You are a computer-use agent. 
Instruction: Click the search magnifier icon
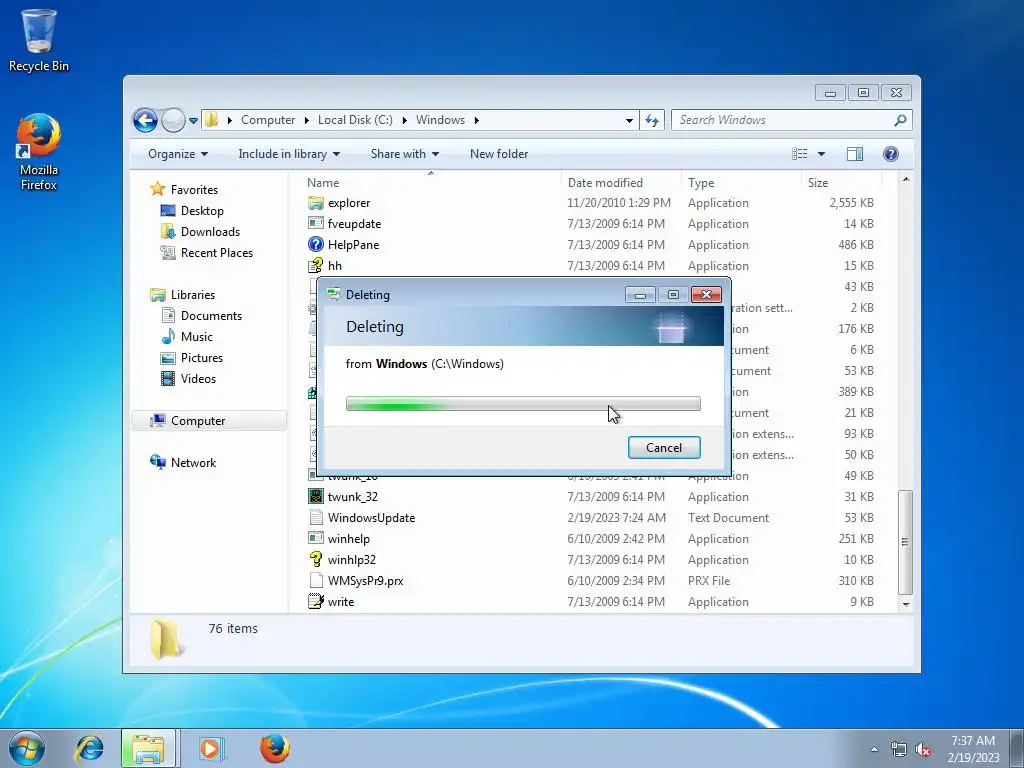coord(900,120)
